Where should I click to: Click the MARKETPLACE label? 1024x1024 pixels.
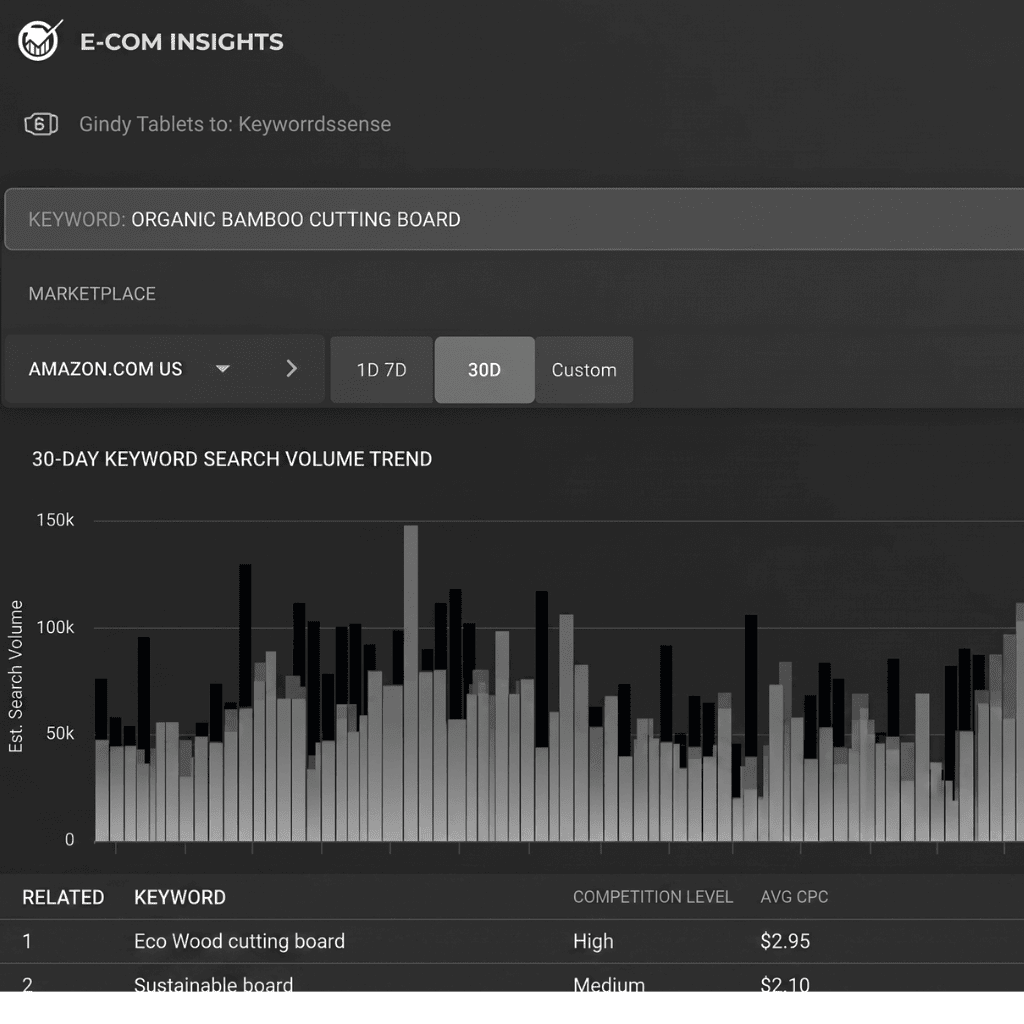point(92,294)
